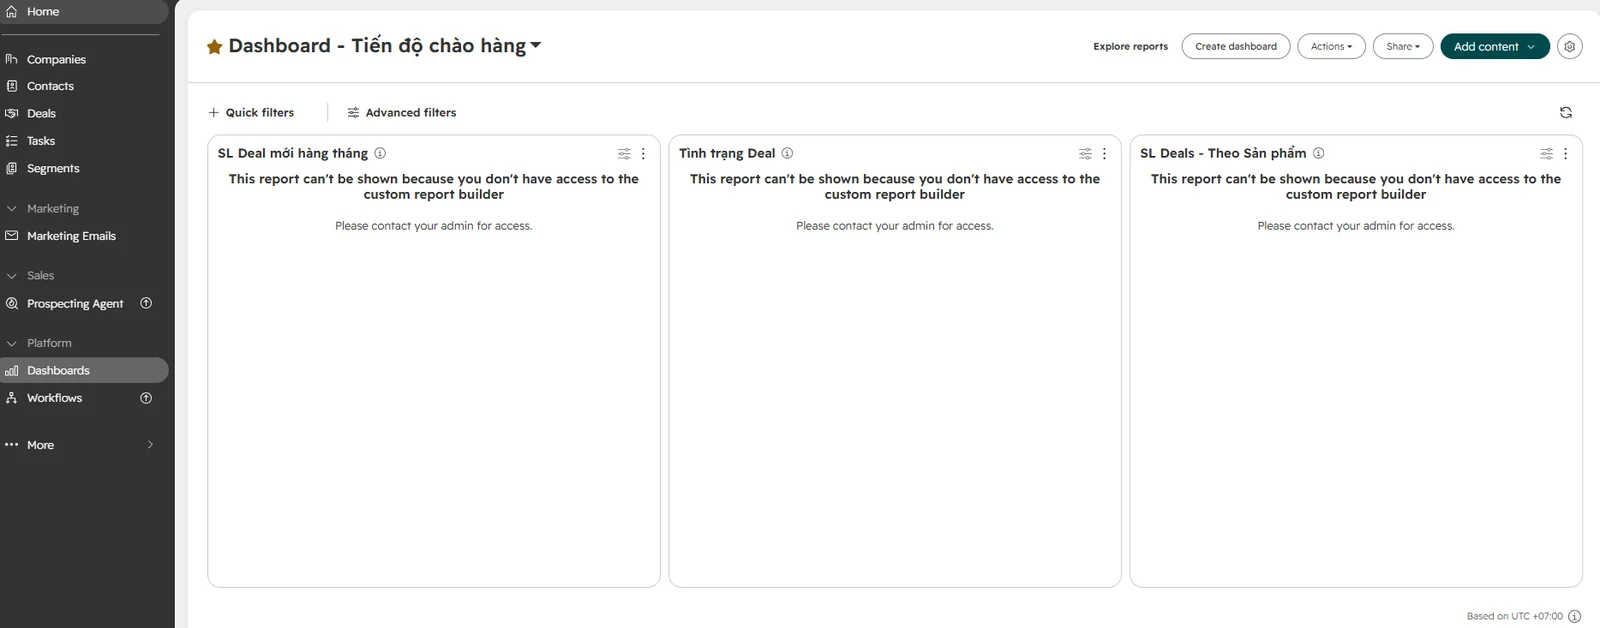This screenshot has width=1600, height=628.
Task: Open the Add content dropdown
Action: click(x=1495, y=46)
